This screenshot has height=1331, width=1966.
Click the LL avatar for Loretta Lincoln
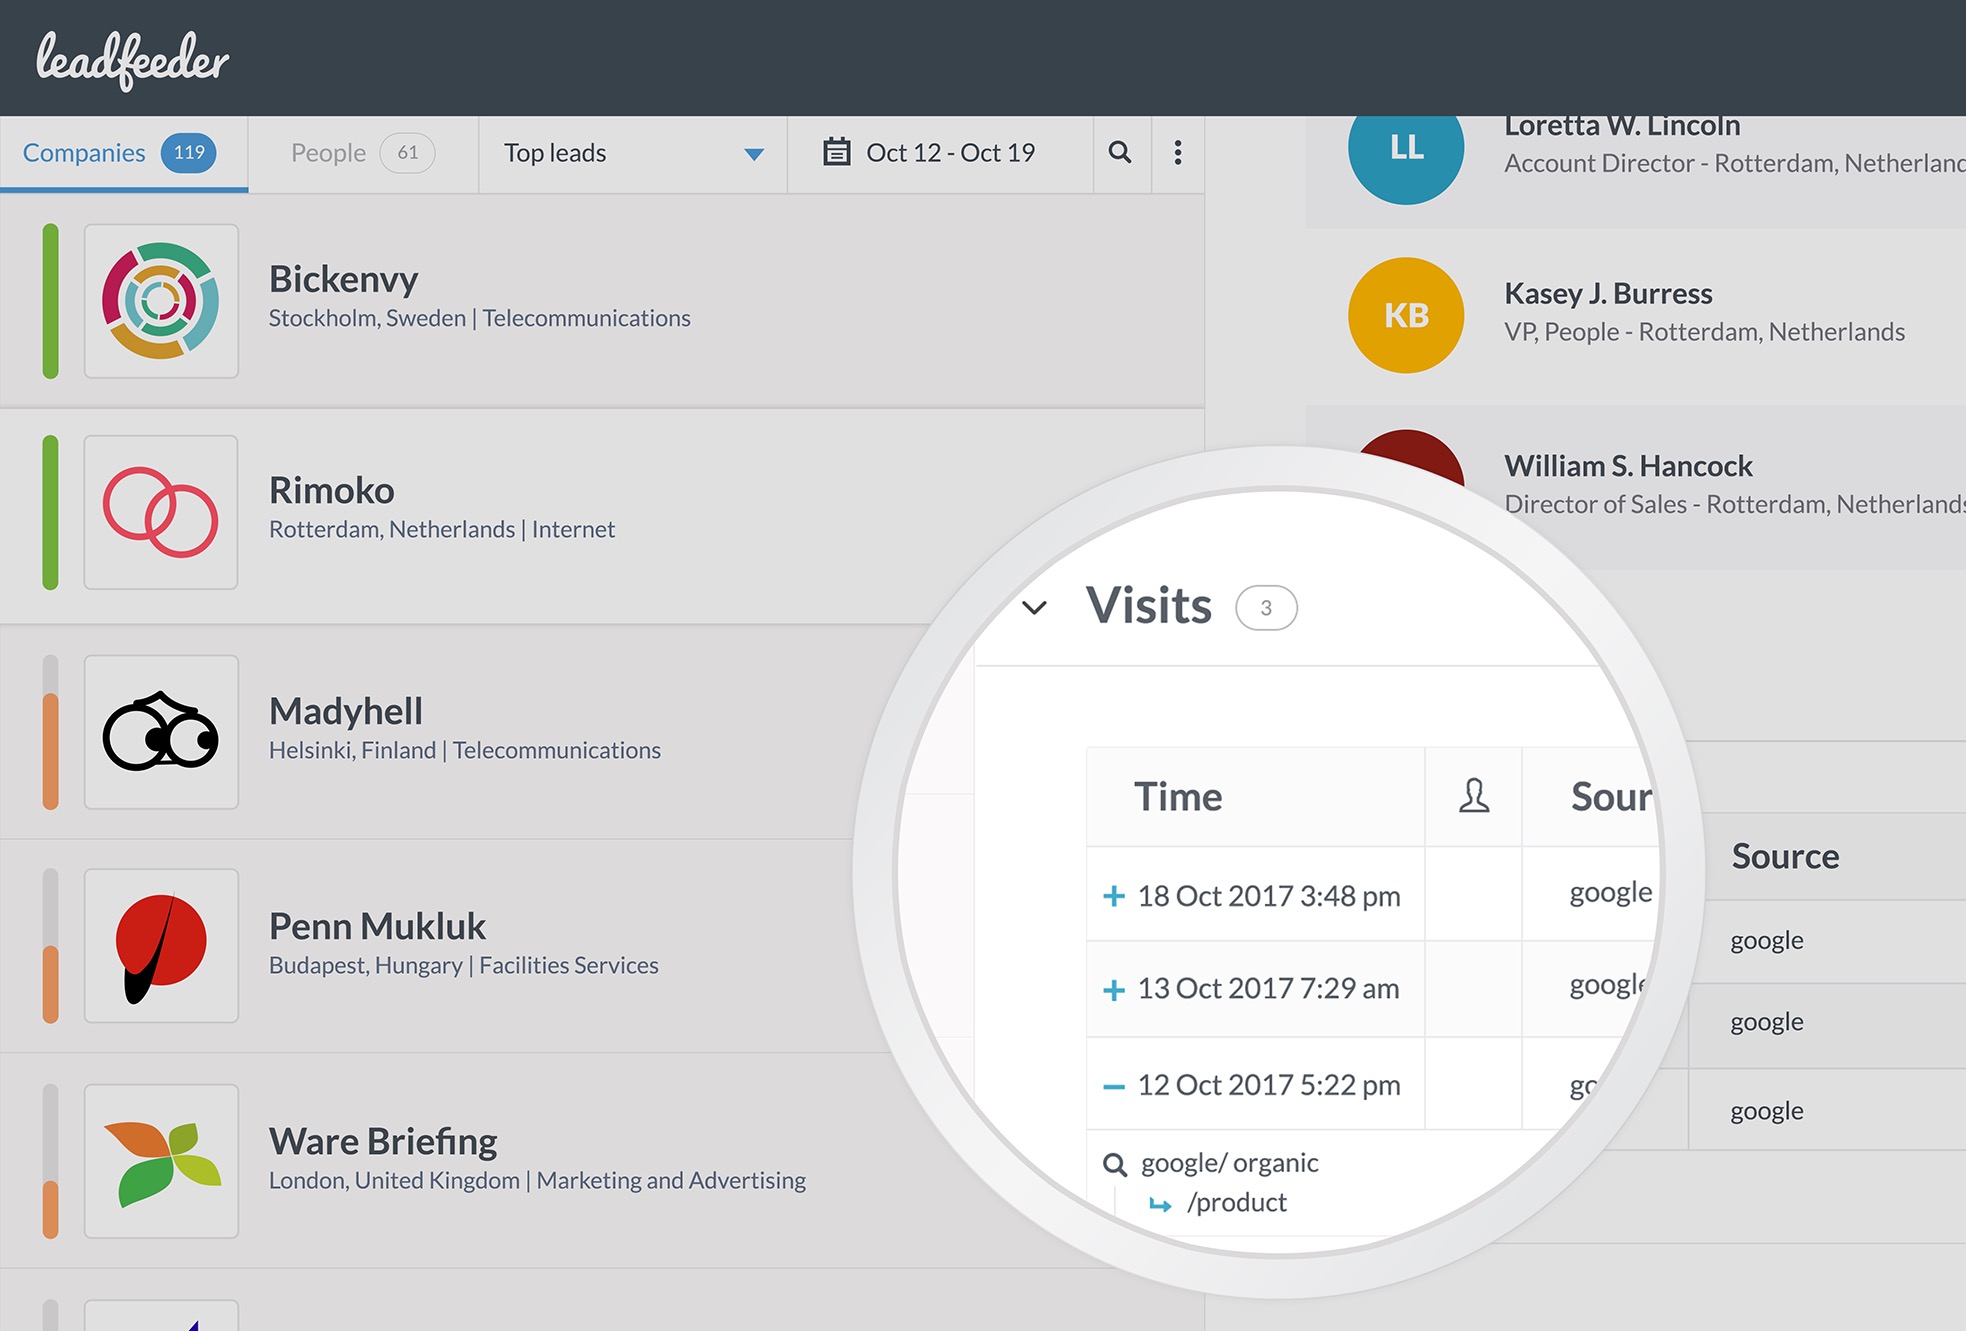click(x=1405, y=150)
